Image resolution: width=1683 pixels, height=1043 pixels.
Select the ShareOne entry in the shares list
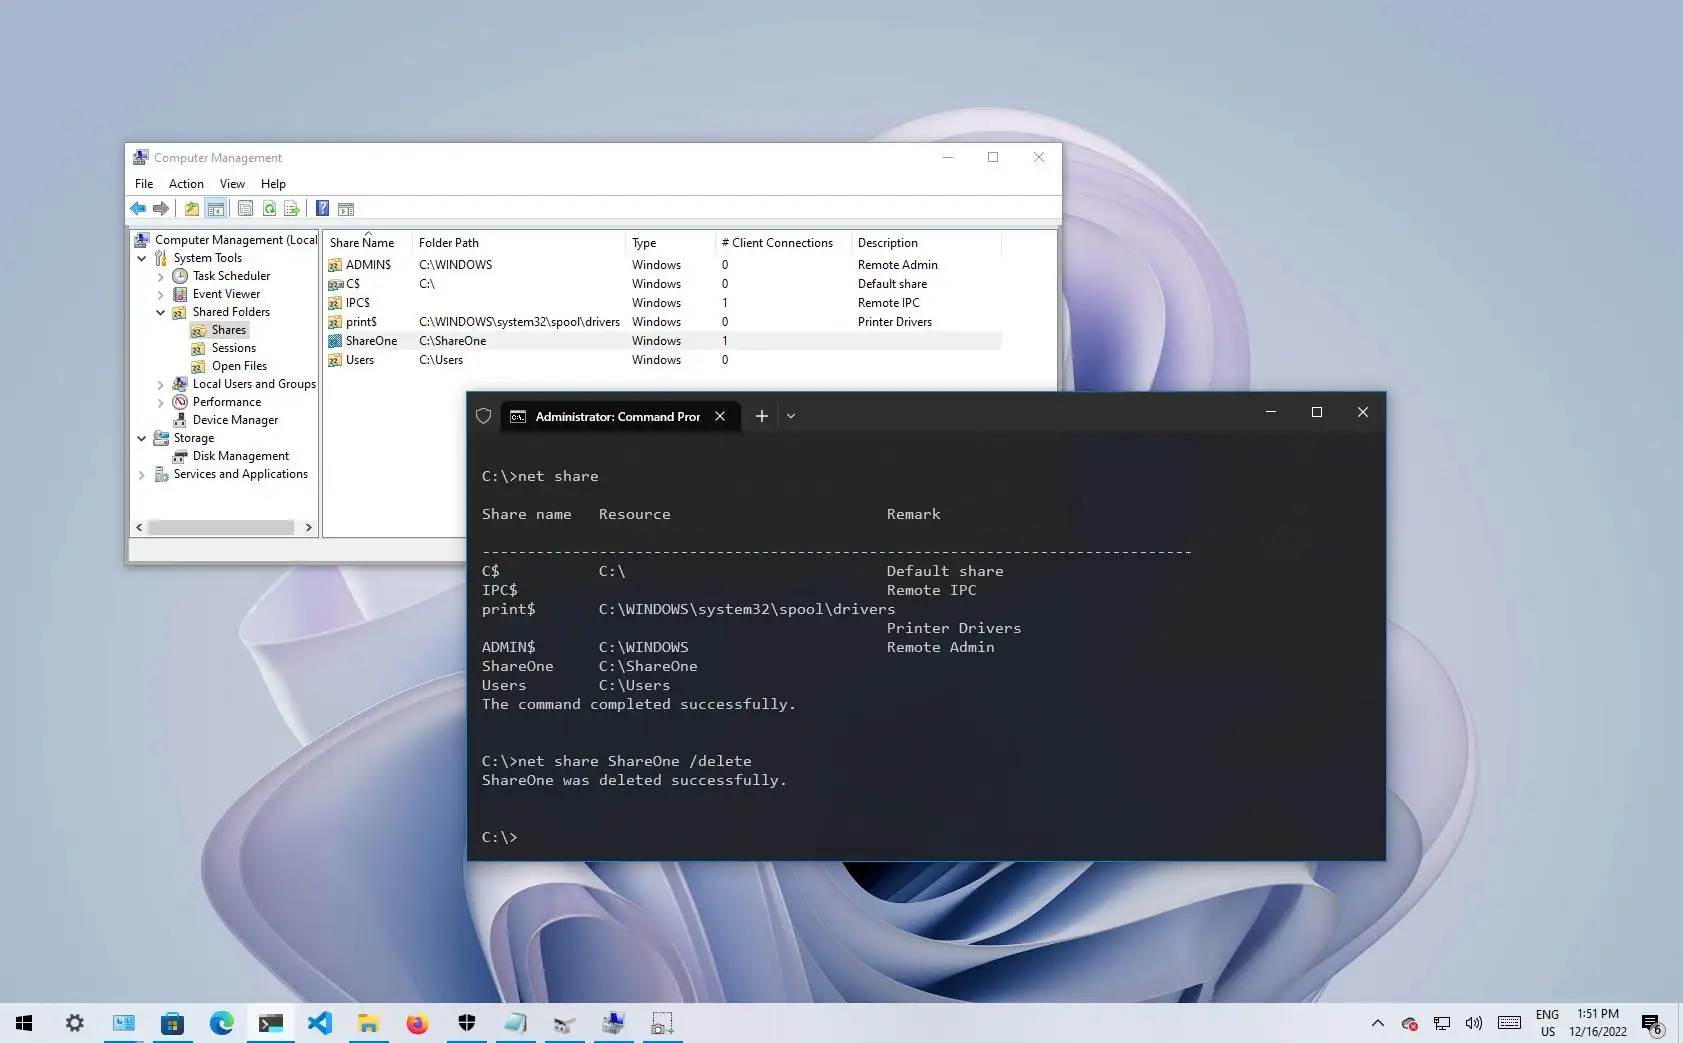point(370,340)
